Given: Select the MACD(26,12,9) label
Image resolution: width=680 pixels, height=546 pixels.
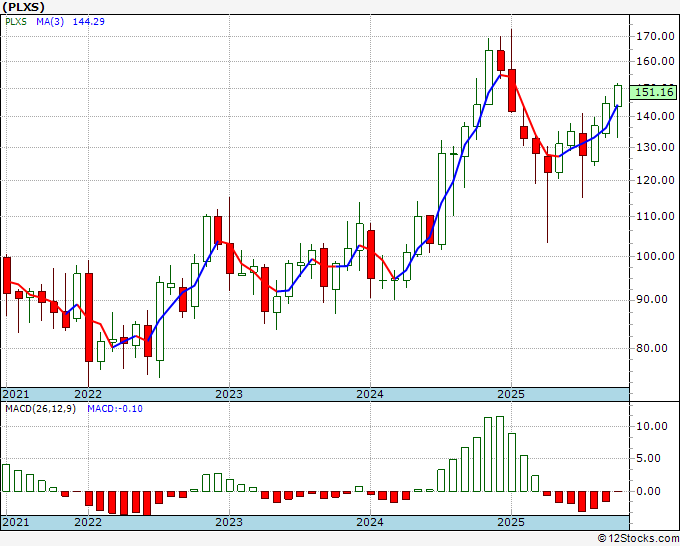Looking at the screenshot, I should tap(40, 409).
